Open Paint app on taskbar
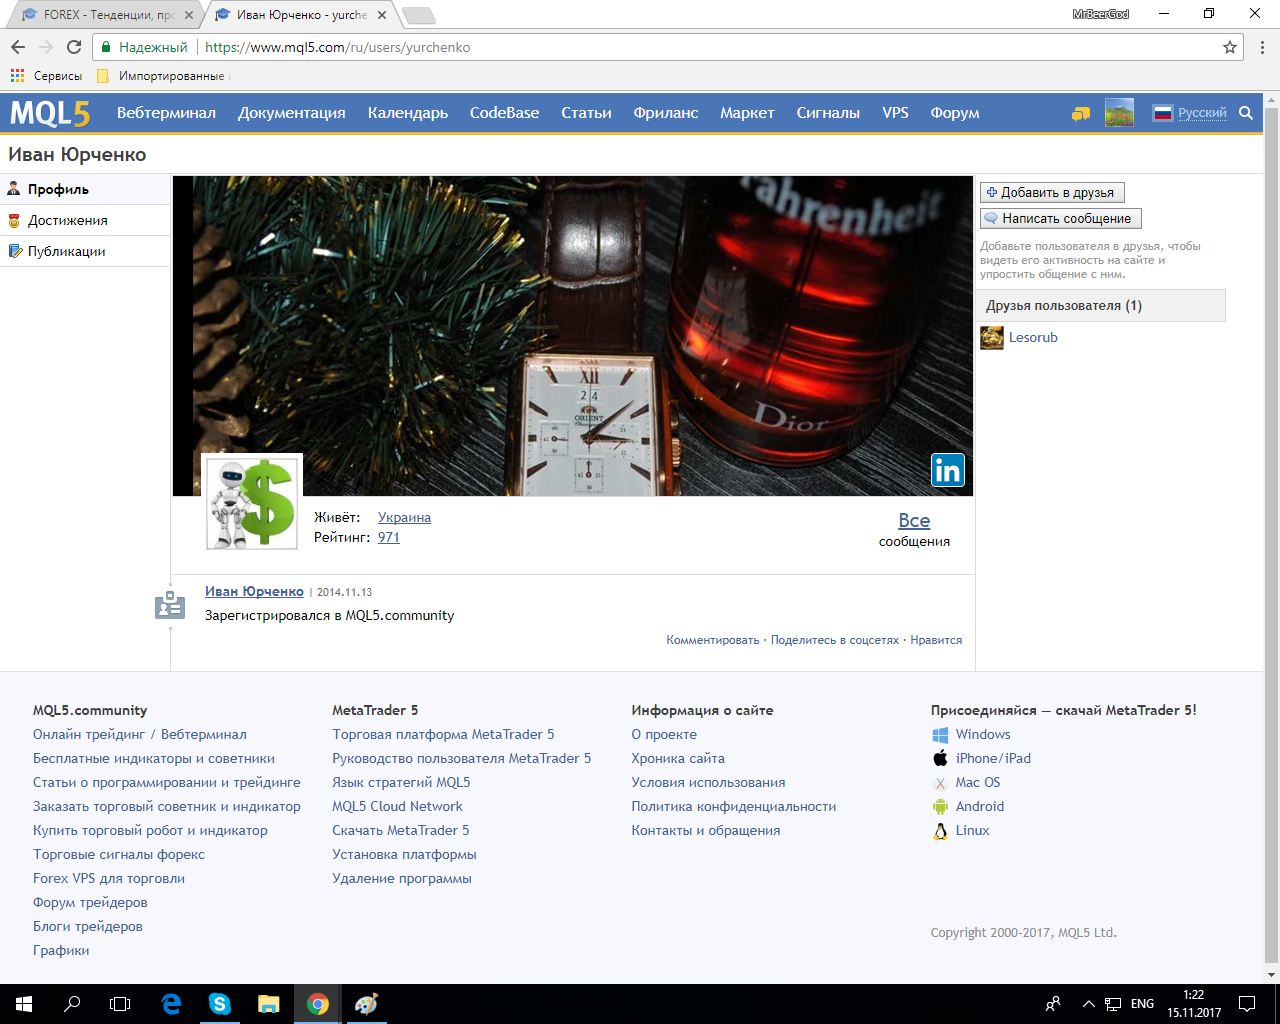The height and width of the screenshot is (1024, 1280). click(366, 1004)
